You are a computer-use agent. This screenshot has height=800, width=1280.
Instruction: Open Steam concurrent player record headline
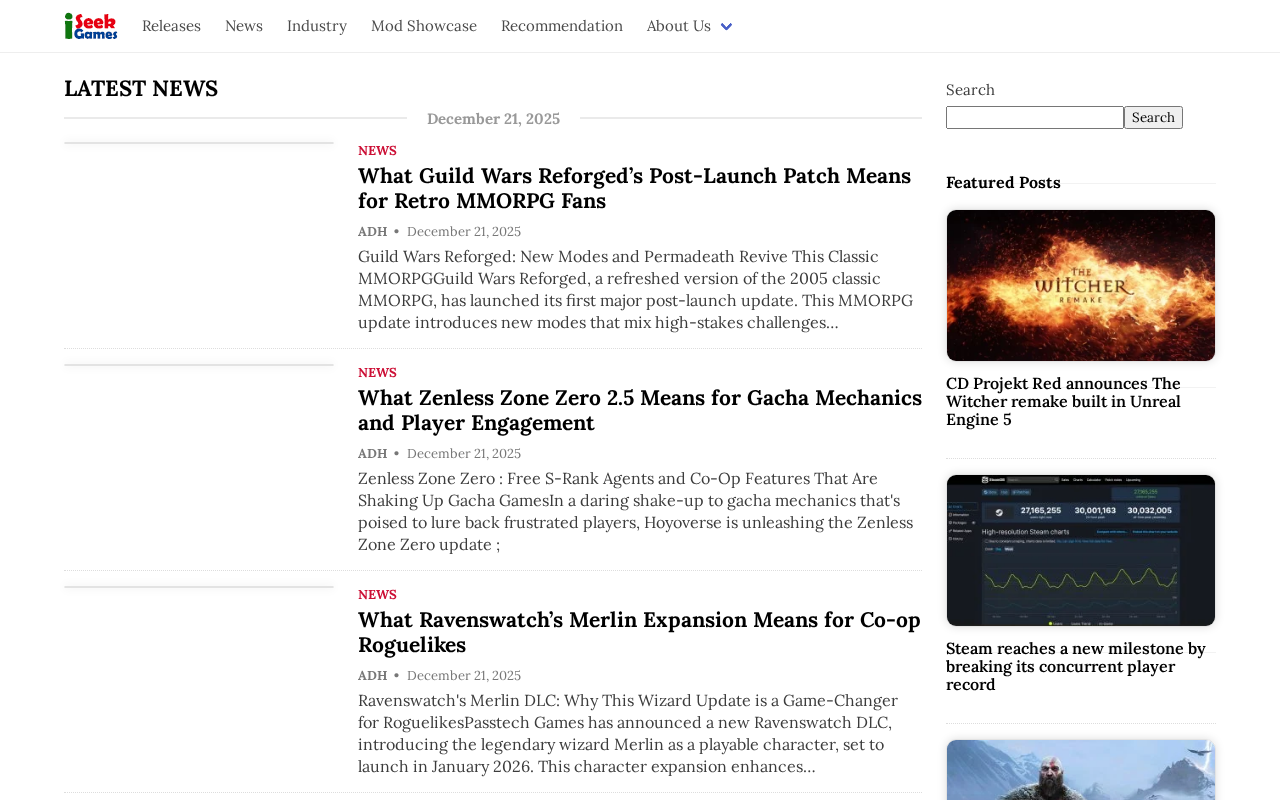click(1076, 666)
